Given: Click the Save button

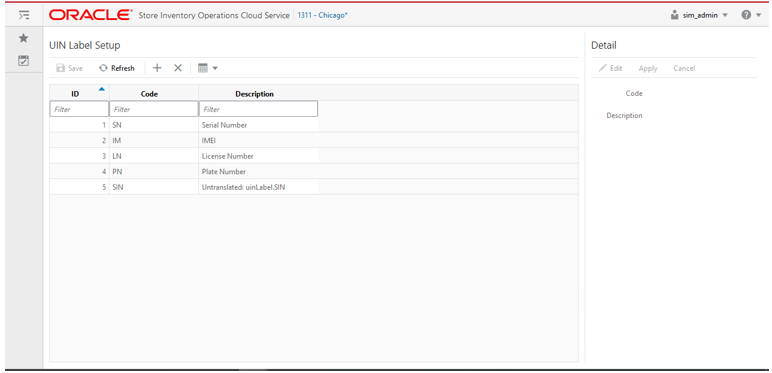Looking at the screenshot, I should click(69, 68).
